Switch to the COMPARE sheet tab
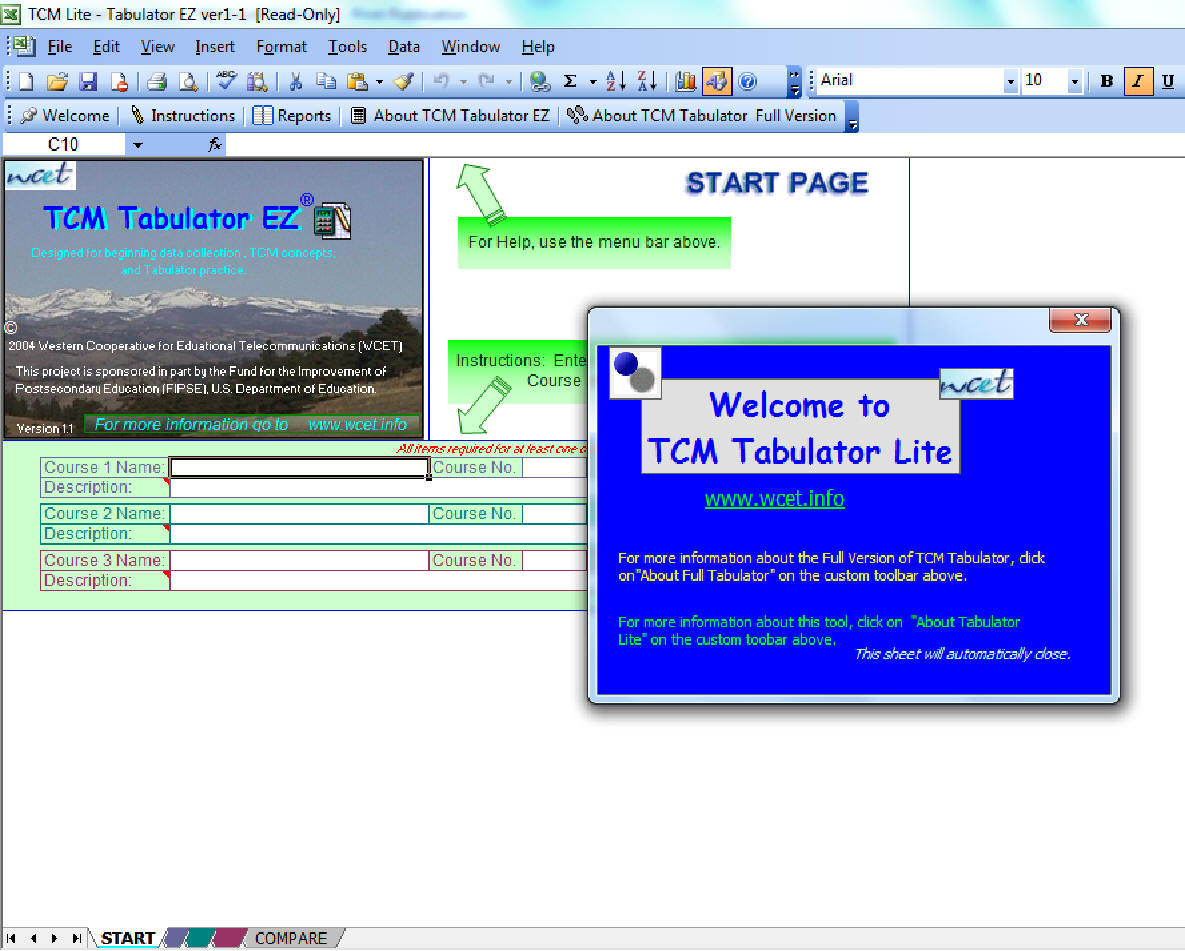The height and width of the screenshot is (951, 1185). tap(290, 938)
